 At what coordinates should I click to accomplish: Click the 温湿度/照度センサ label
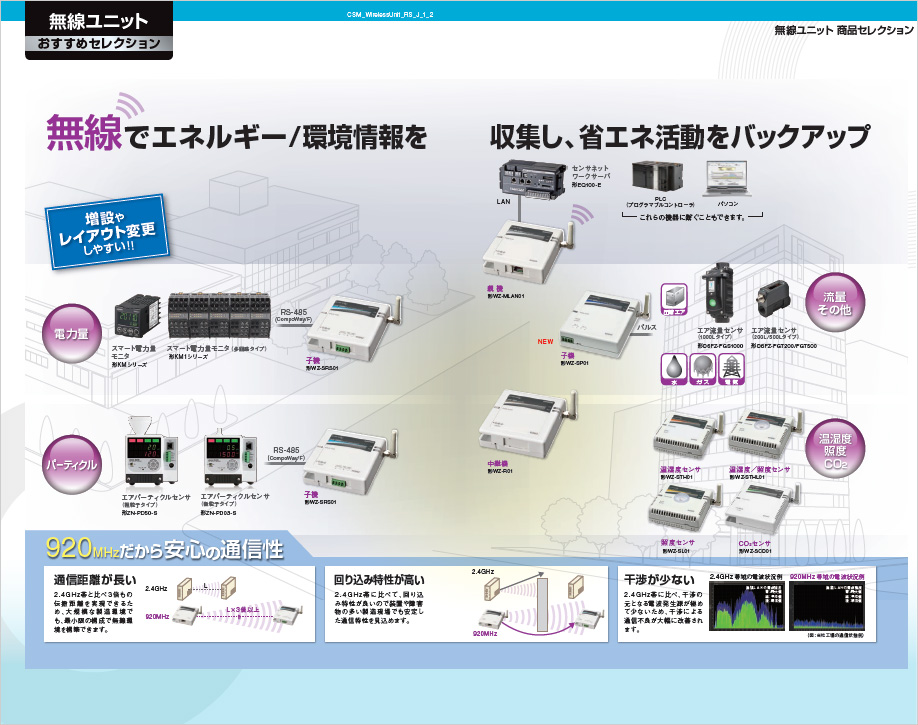click(760, 469)
